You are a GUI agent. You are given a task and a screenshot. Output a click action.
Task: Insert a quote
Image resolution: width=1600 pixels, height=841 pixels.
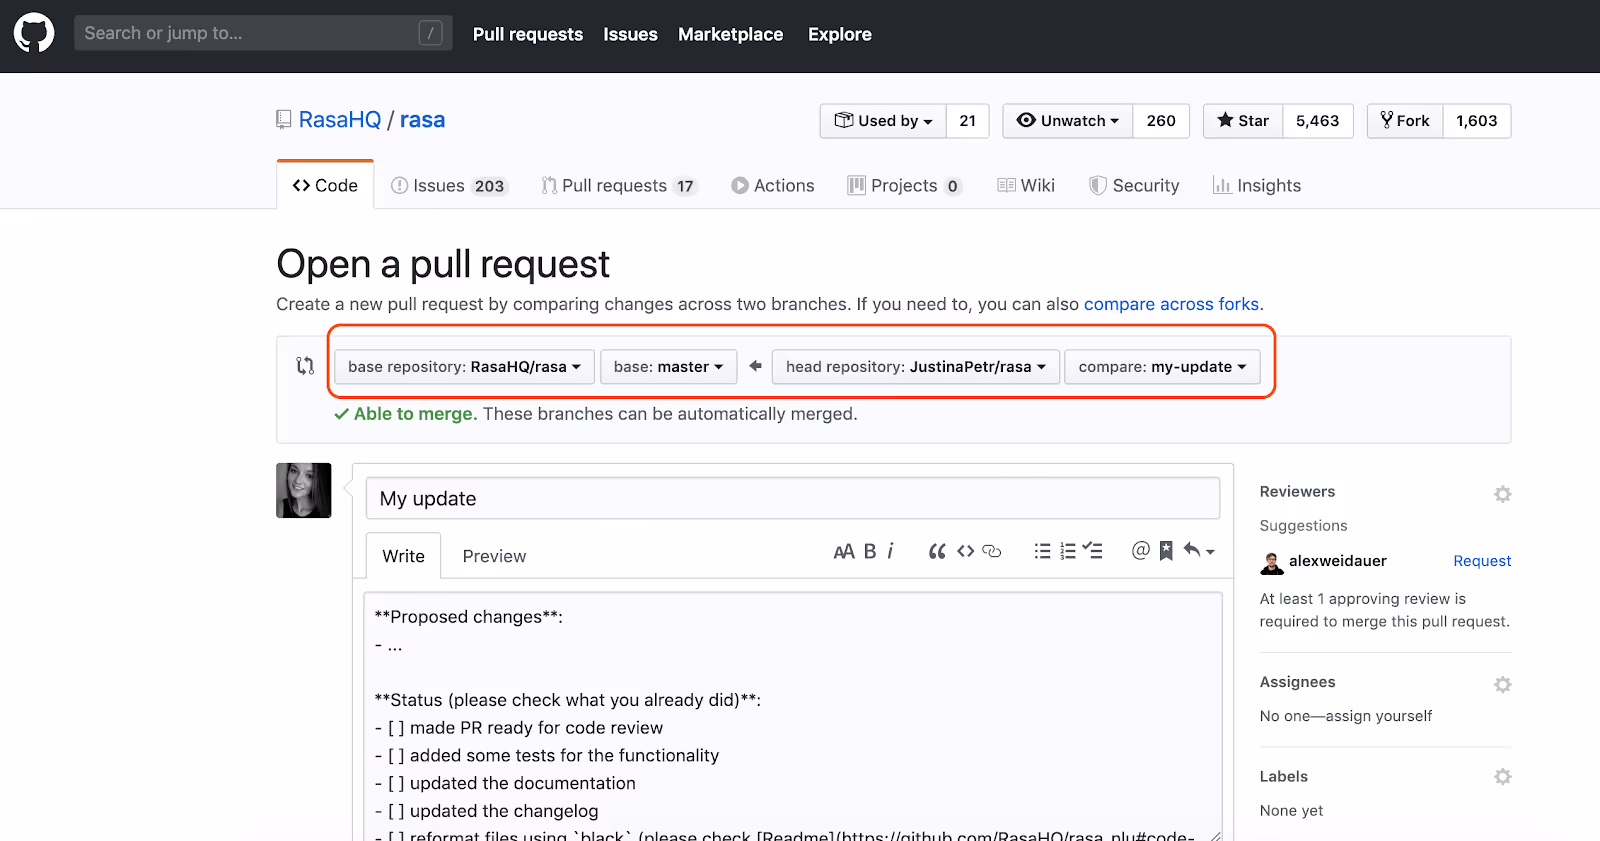coord(937,551)
